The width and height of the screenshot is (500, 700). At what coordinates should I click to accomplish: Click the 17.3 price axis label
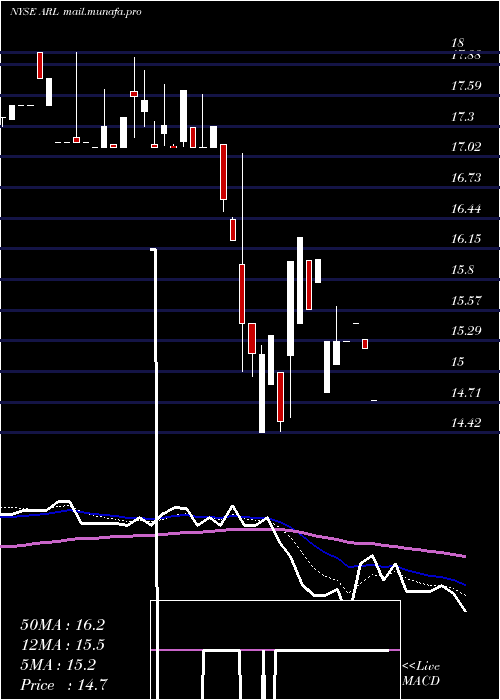click(462, 117)
